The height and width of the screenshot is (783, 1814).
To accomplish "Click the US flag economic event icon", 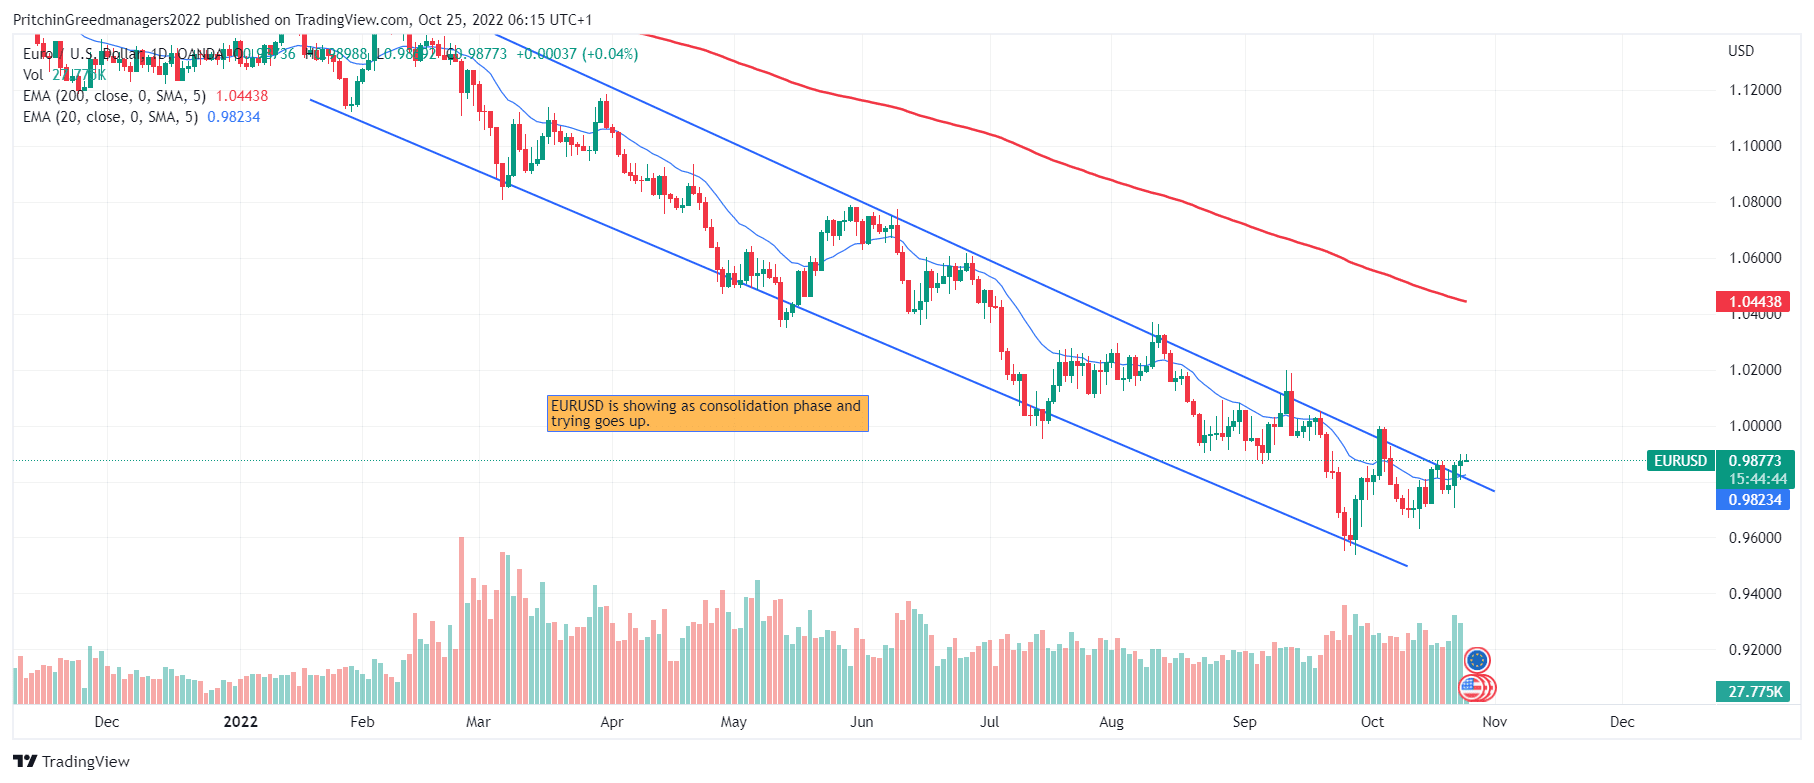I will point(1472,687).
